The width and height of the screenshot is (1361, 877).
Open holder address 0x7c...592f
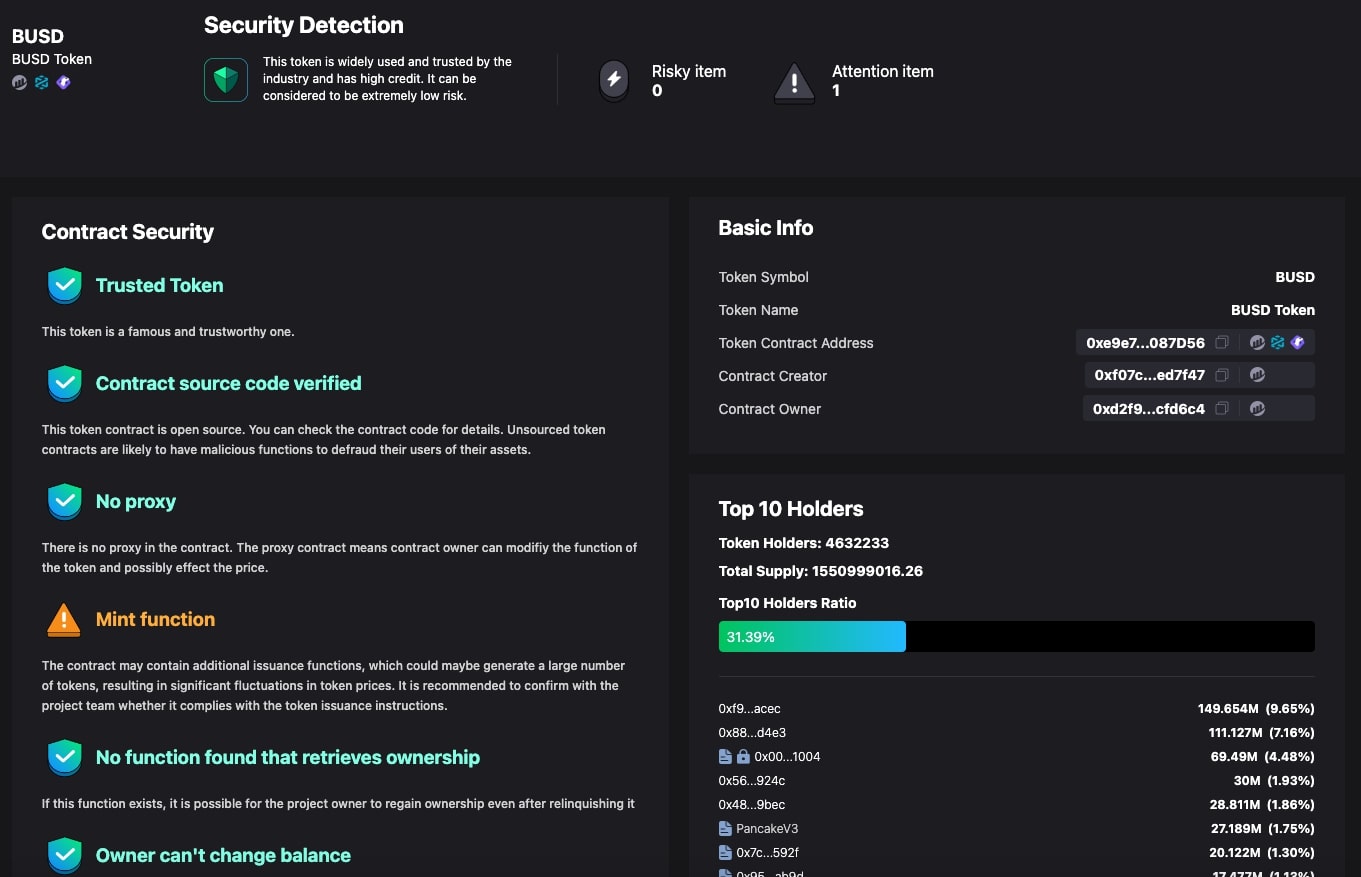(768, 853)
